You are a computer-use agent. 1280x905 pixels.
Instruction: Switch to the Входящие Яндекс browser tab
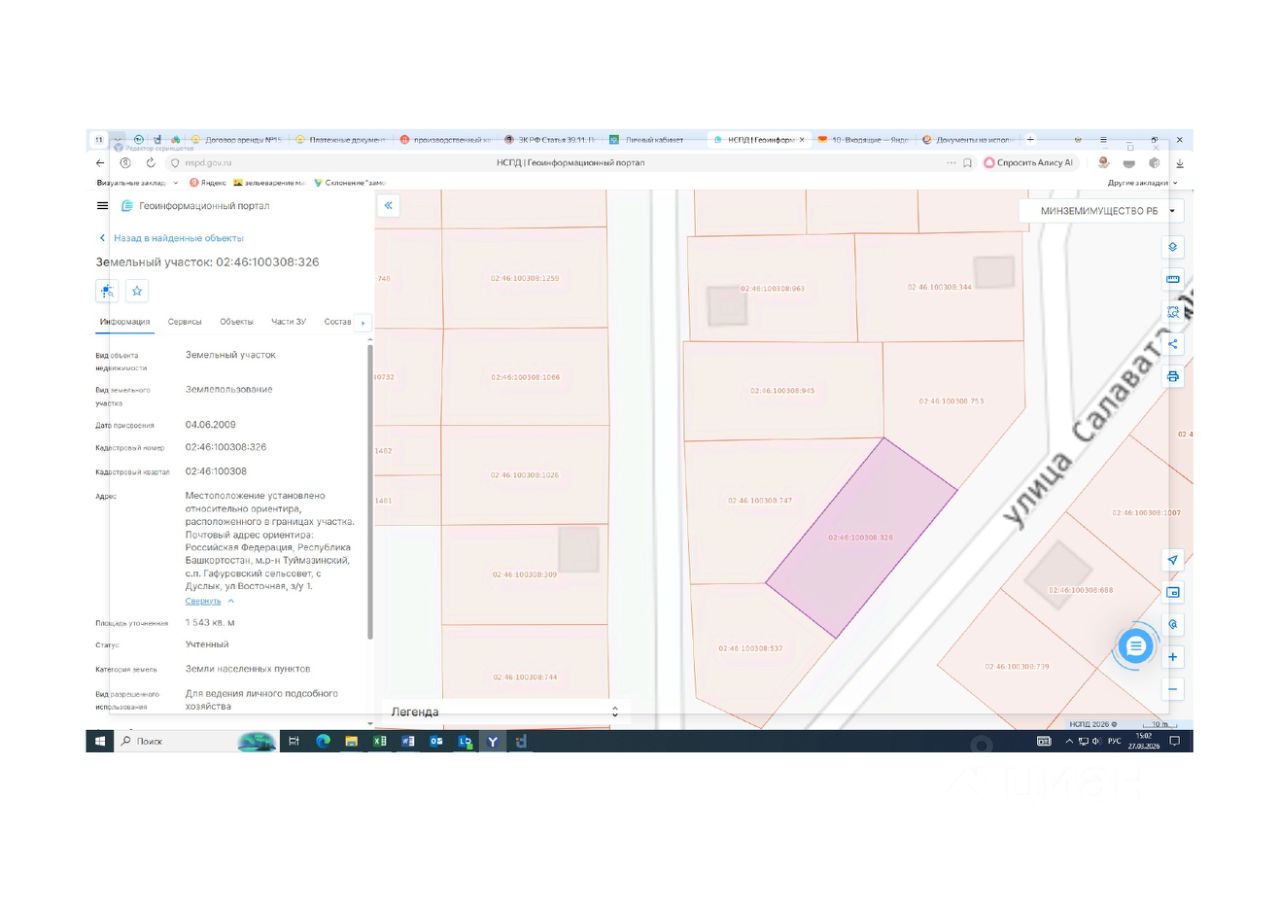click(863, 140)
